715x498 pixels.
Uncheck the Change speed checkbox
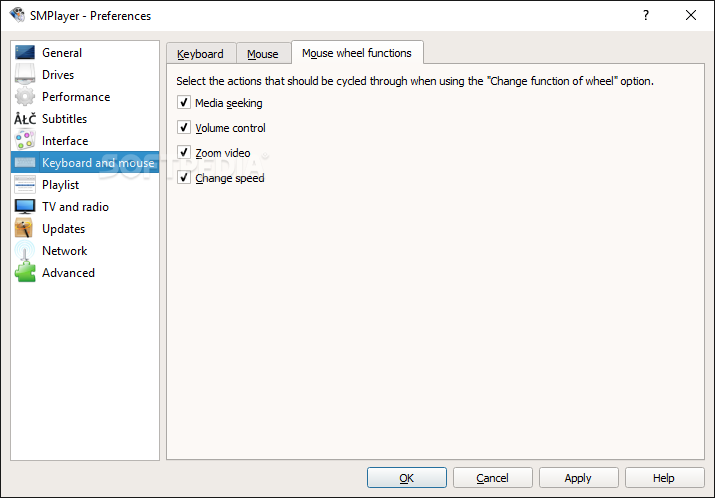point(184,177)
